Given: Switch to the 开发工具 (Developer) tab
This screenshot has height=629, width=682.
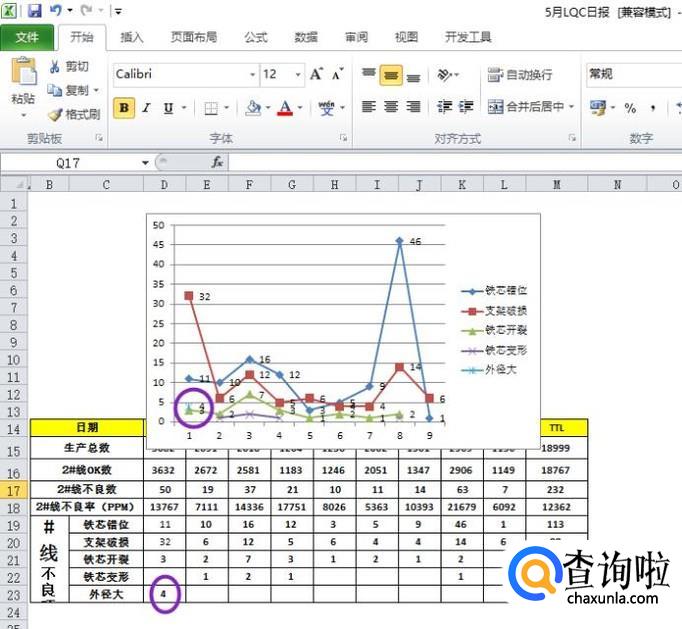Looking at the screenshot, I should click(x=468, y=37).
